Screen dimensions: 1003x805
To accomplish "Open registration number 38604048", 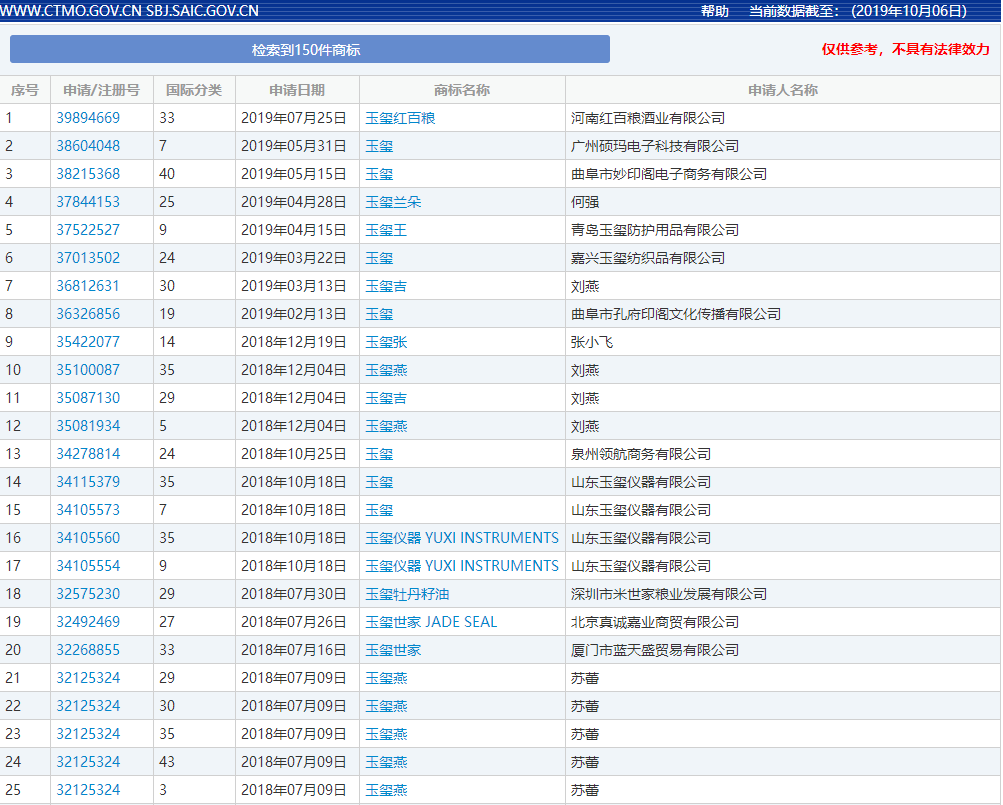I will [88, 146].
